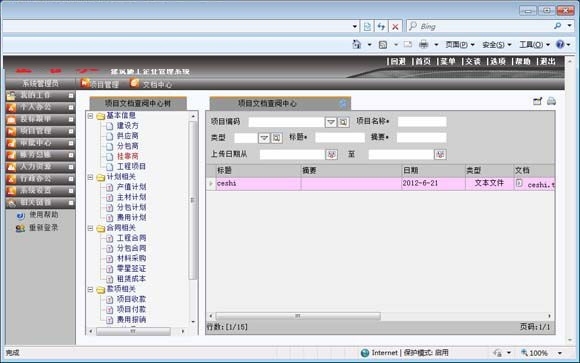This screenshot has width=580, height=363.
Task: Click compatibility view icon in address bar
Action: pyautogui.click(x=367, y=26)
